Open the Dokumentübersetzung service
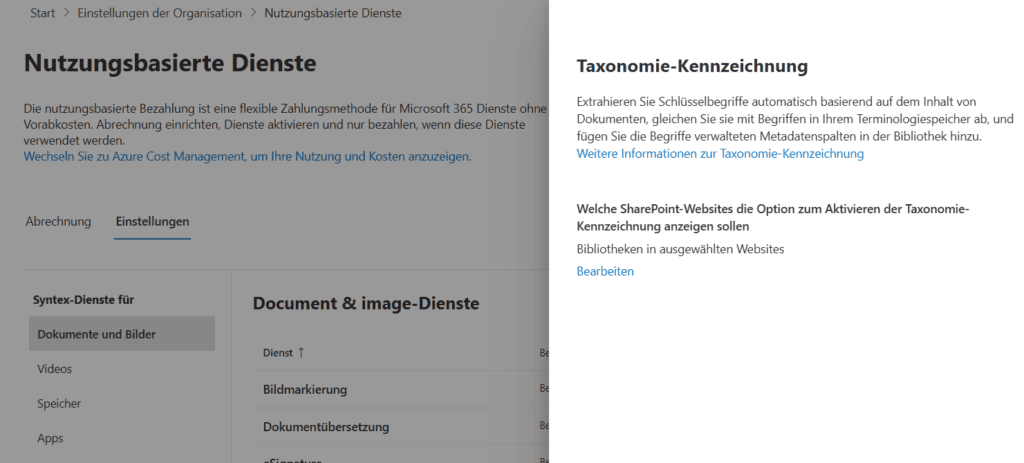 [325, 427]
